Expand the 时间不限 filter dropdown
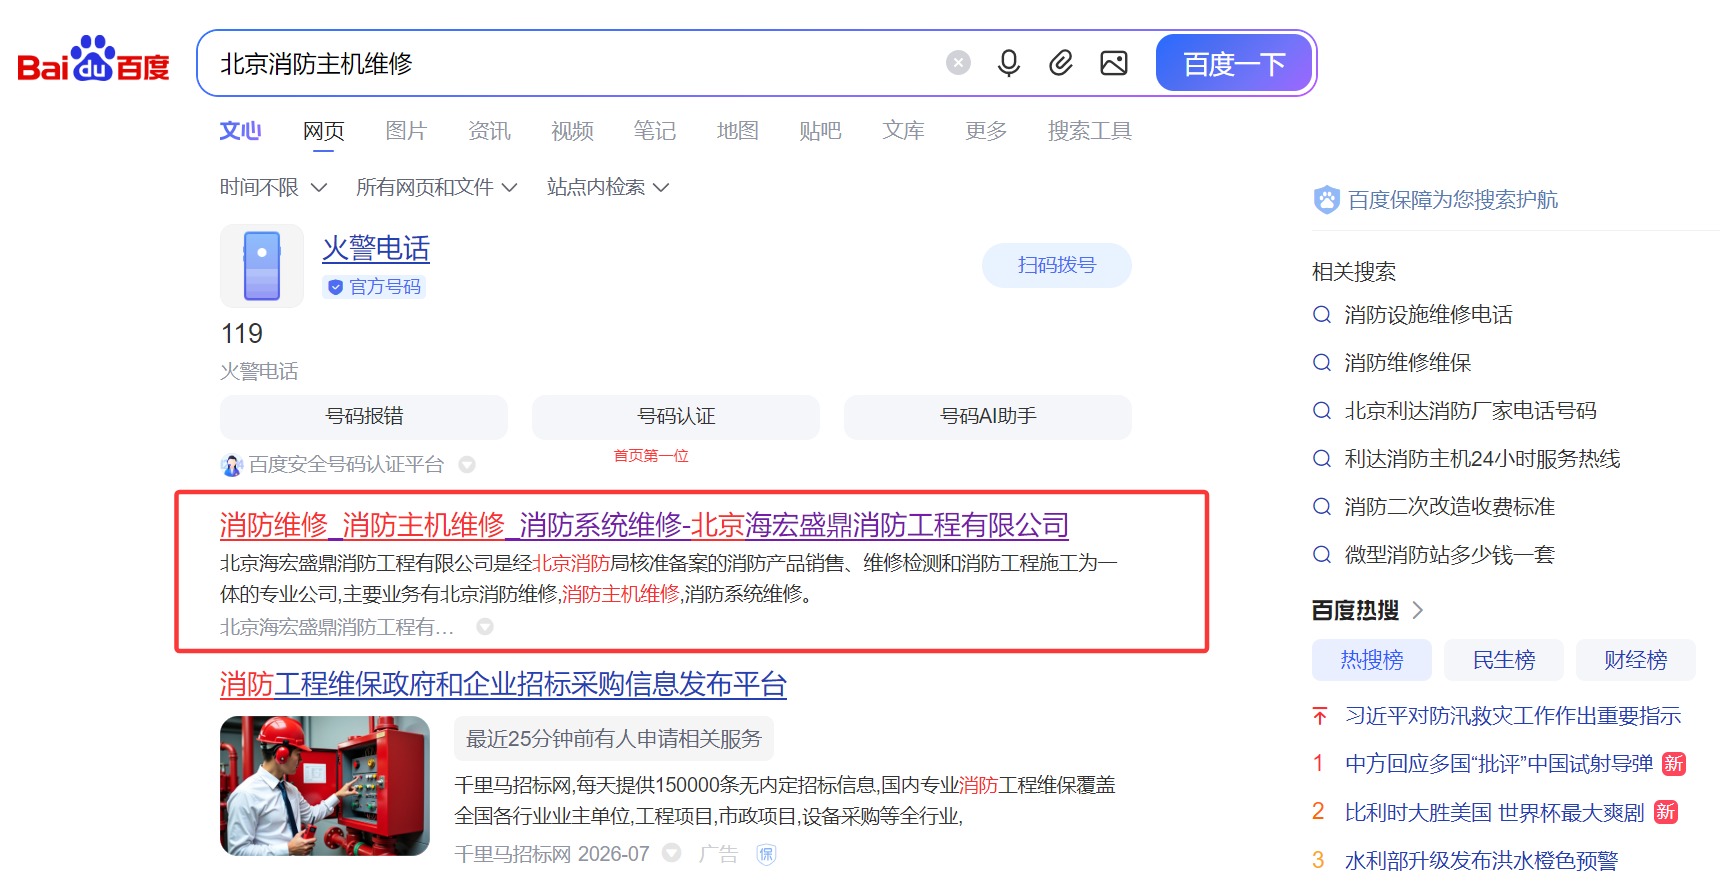 (x=273, y=187)
